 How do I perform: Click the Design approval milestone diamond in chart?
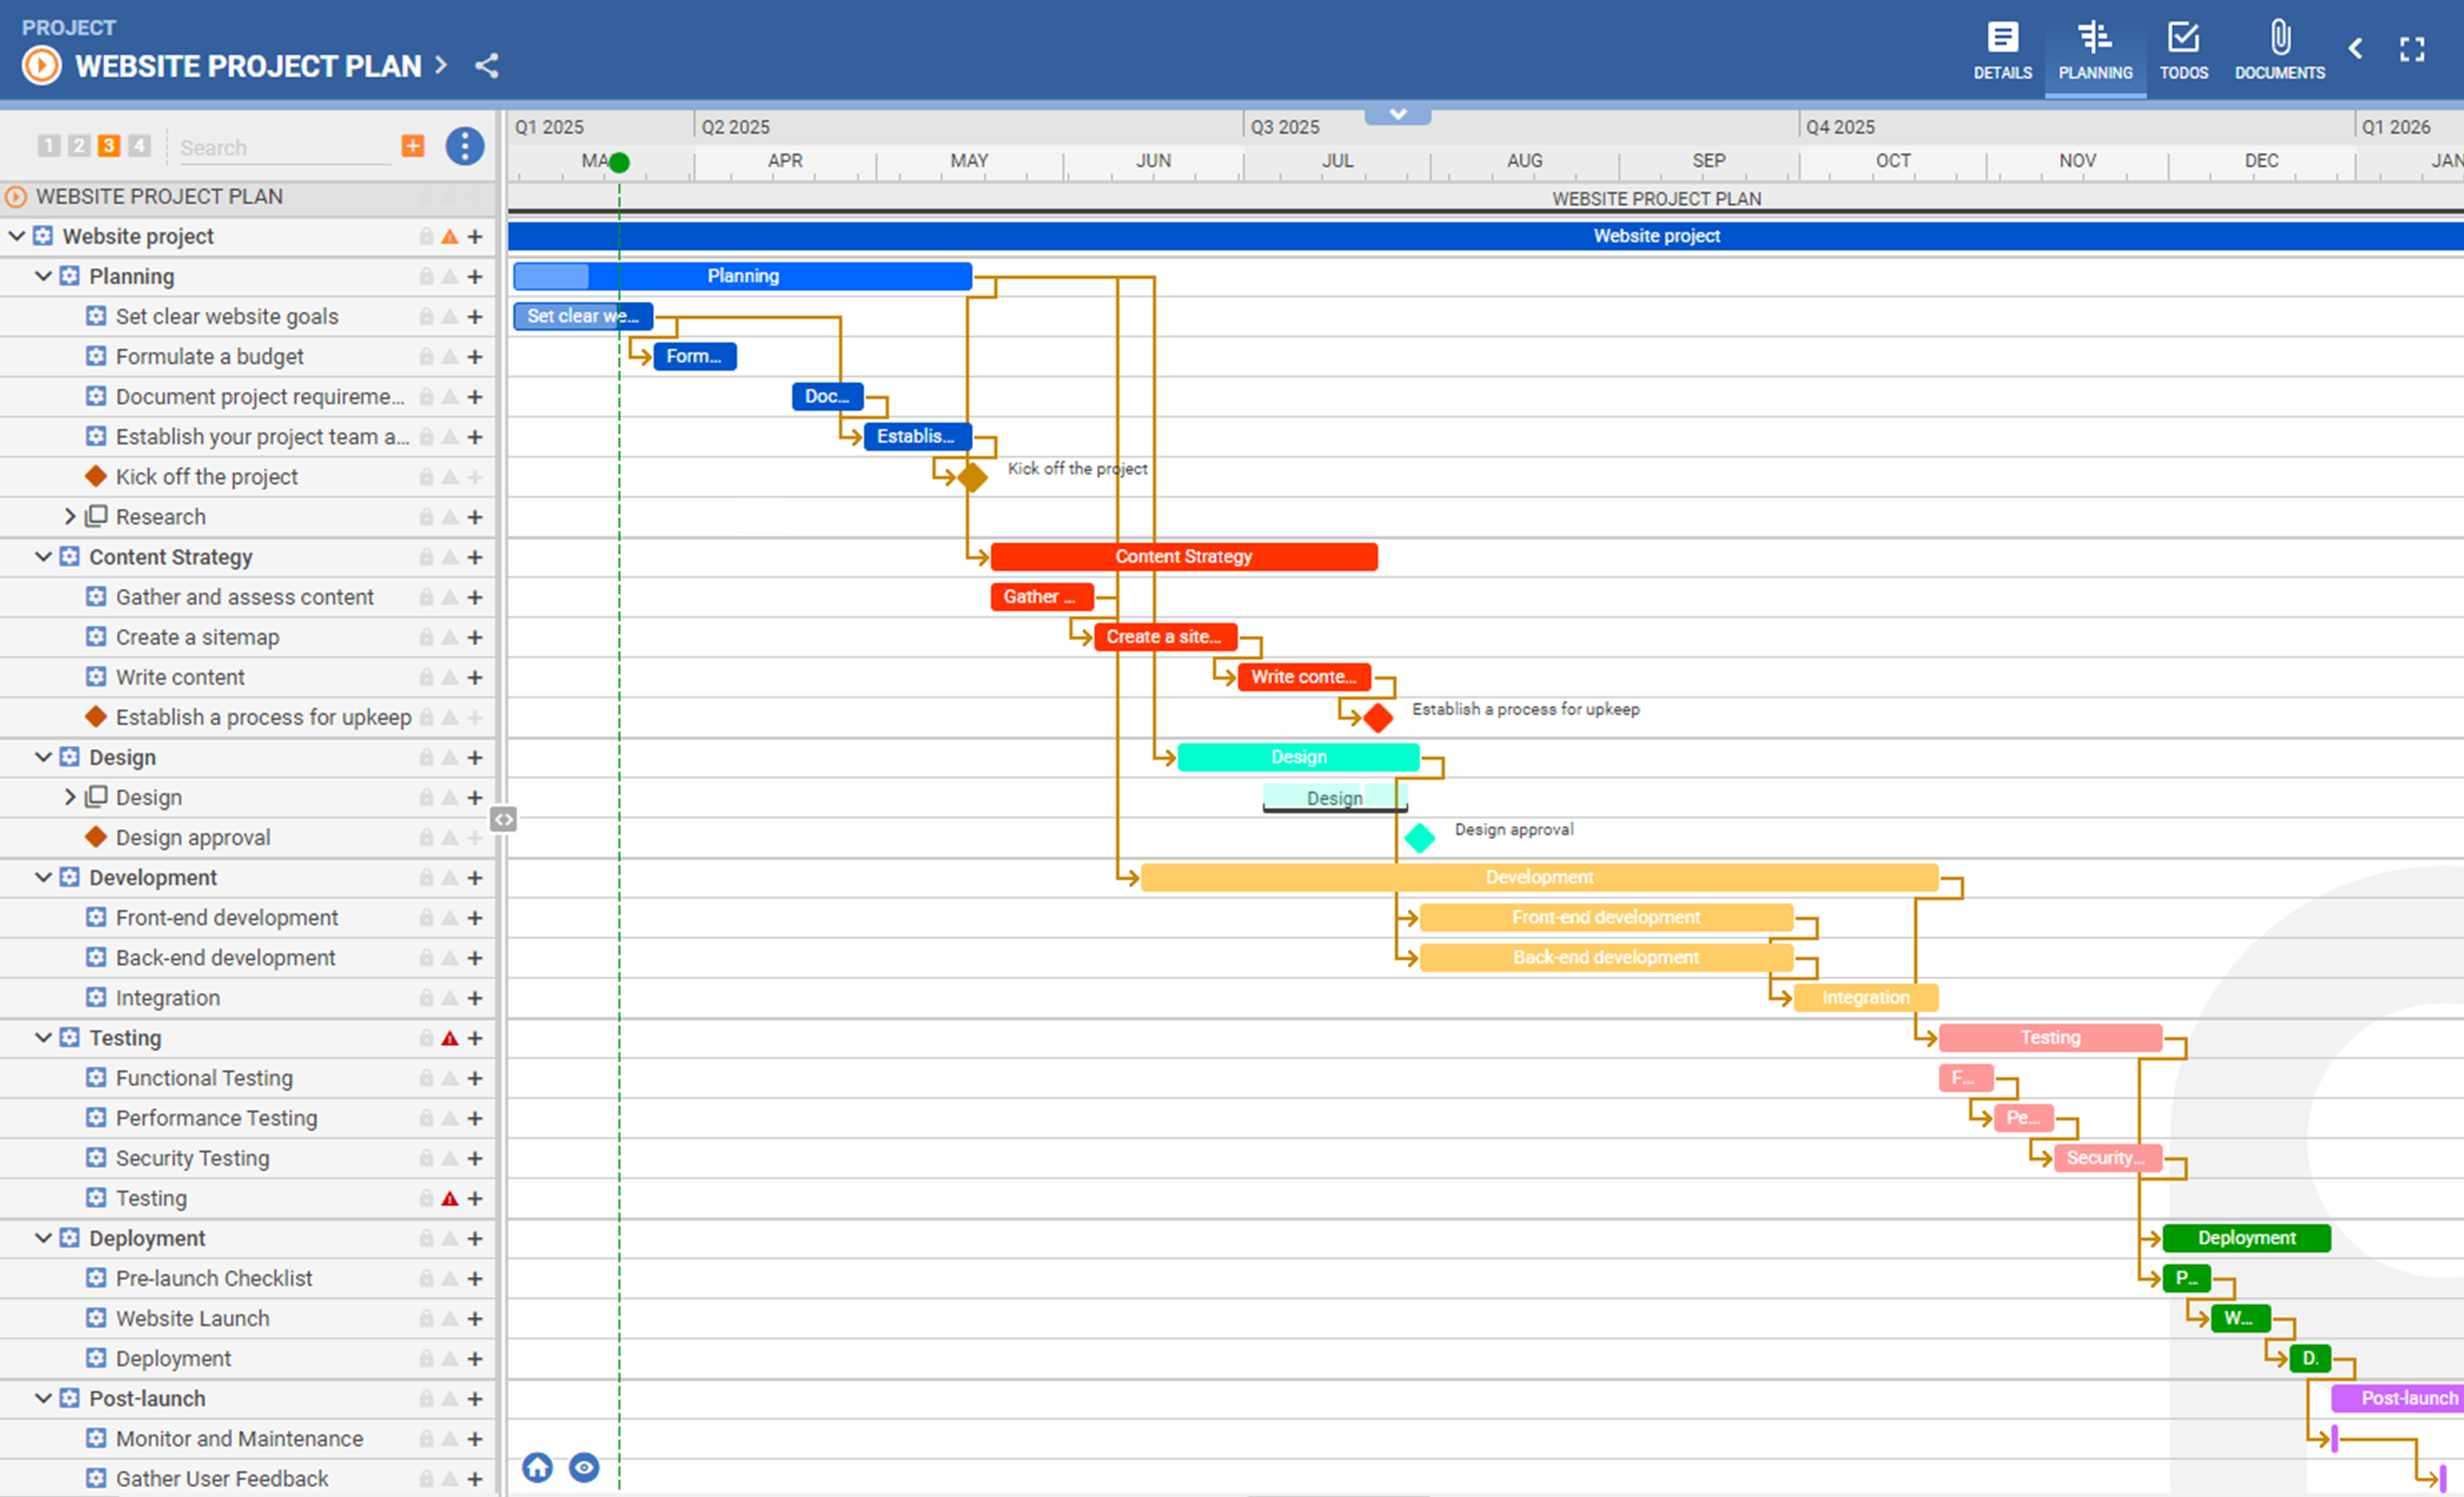(x=1419, y=838)
